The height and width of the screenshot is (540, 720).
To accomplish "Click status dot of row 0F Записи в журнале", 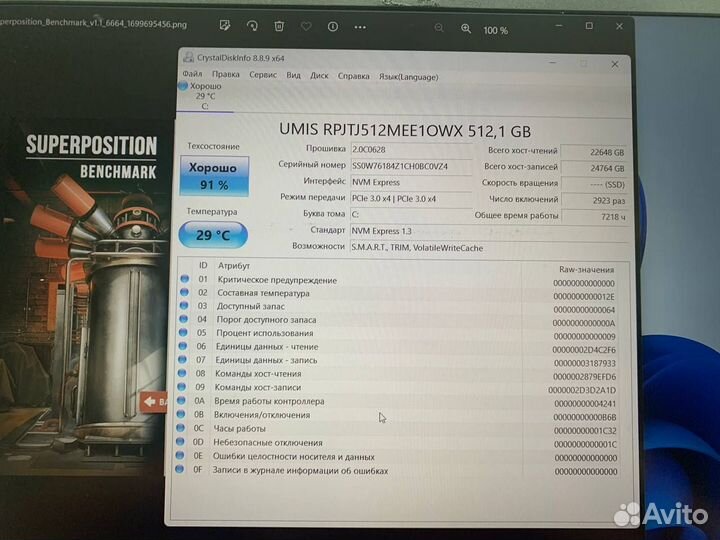I will [x=179, y=469].
